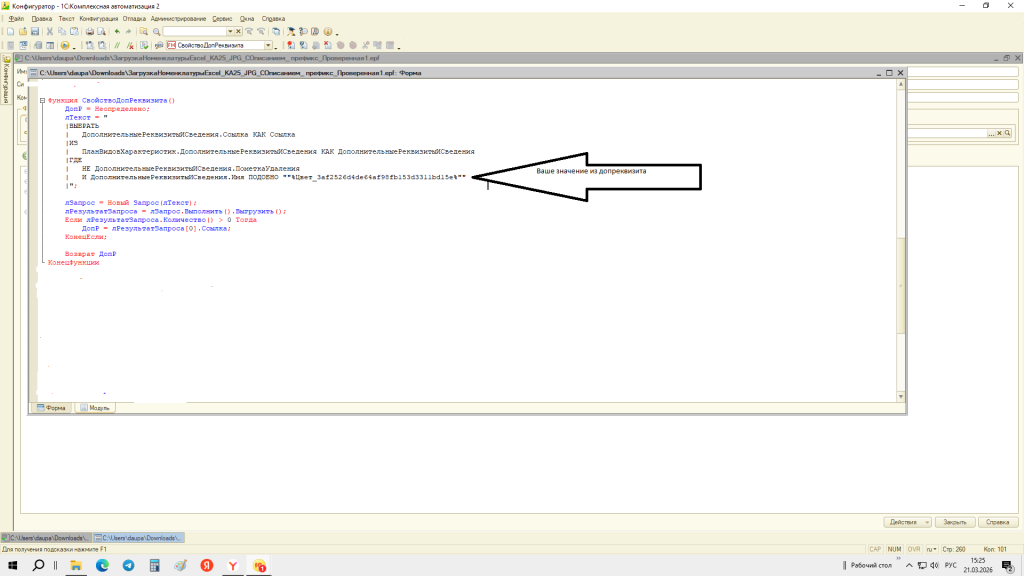Start debugging with the orange play icon
The width and height of the screenshot is (1024, 576).
pos(65,46)
